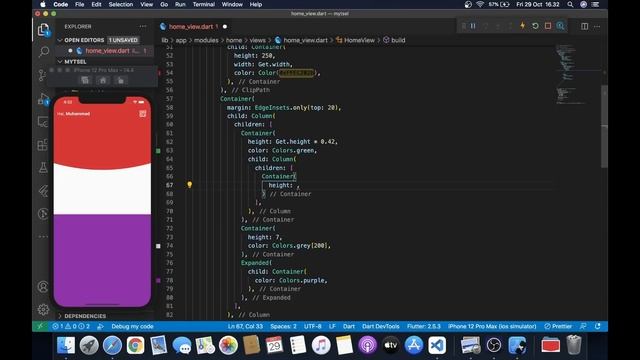Open the Extensions view

[x=43, y=144]
